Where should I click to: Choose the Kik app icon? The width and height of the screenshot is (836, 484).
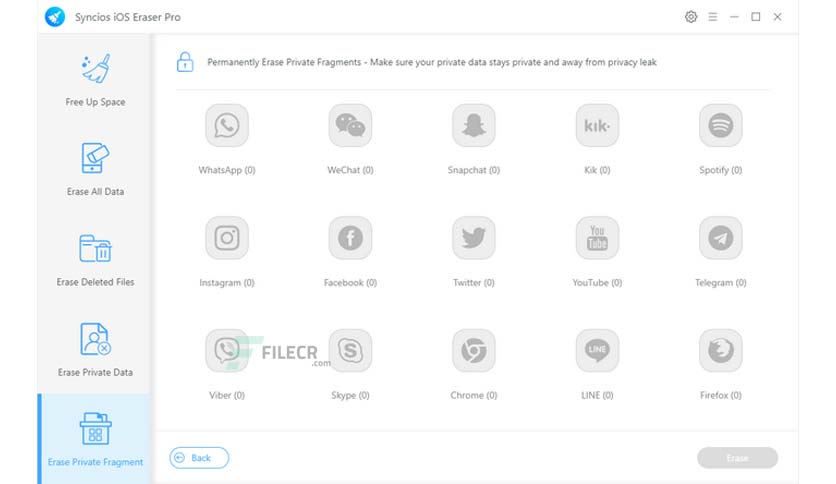[x=597, y=126]
